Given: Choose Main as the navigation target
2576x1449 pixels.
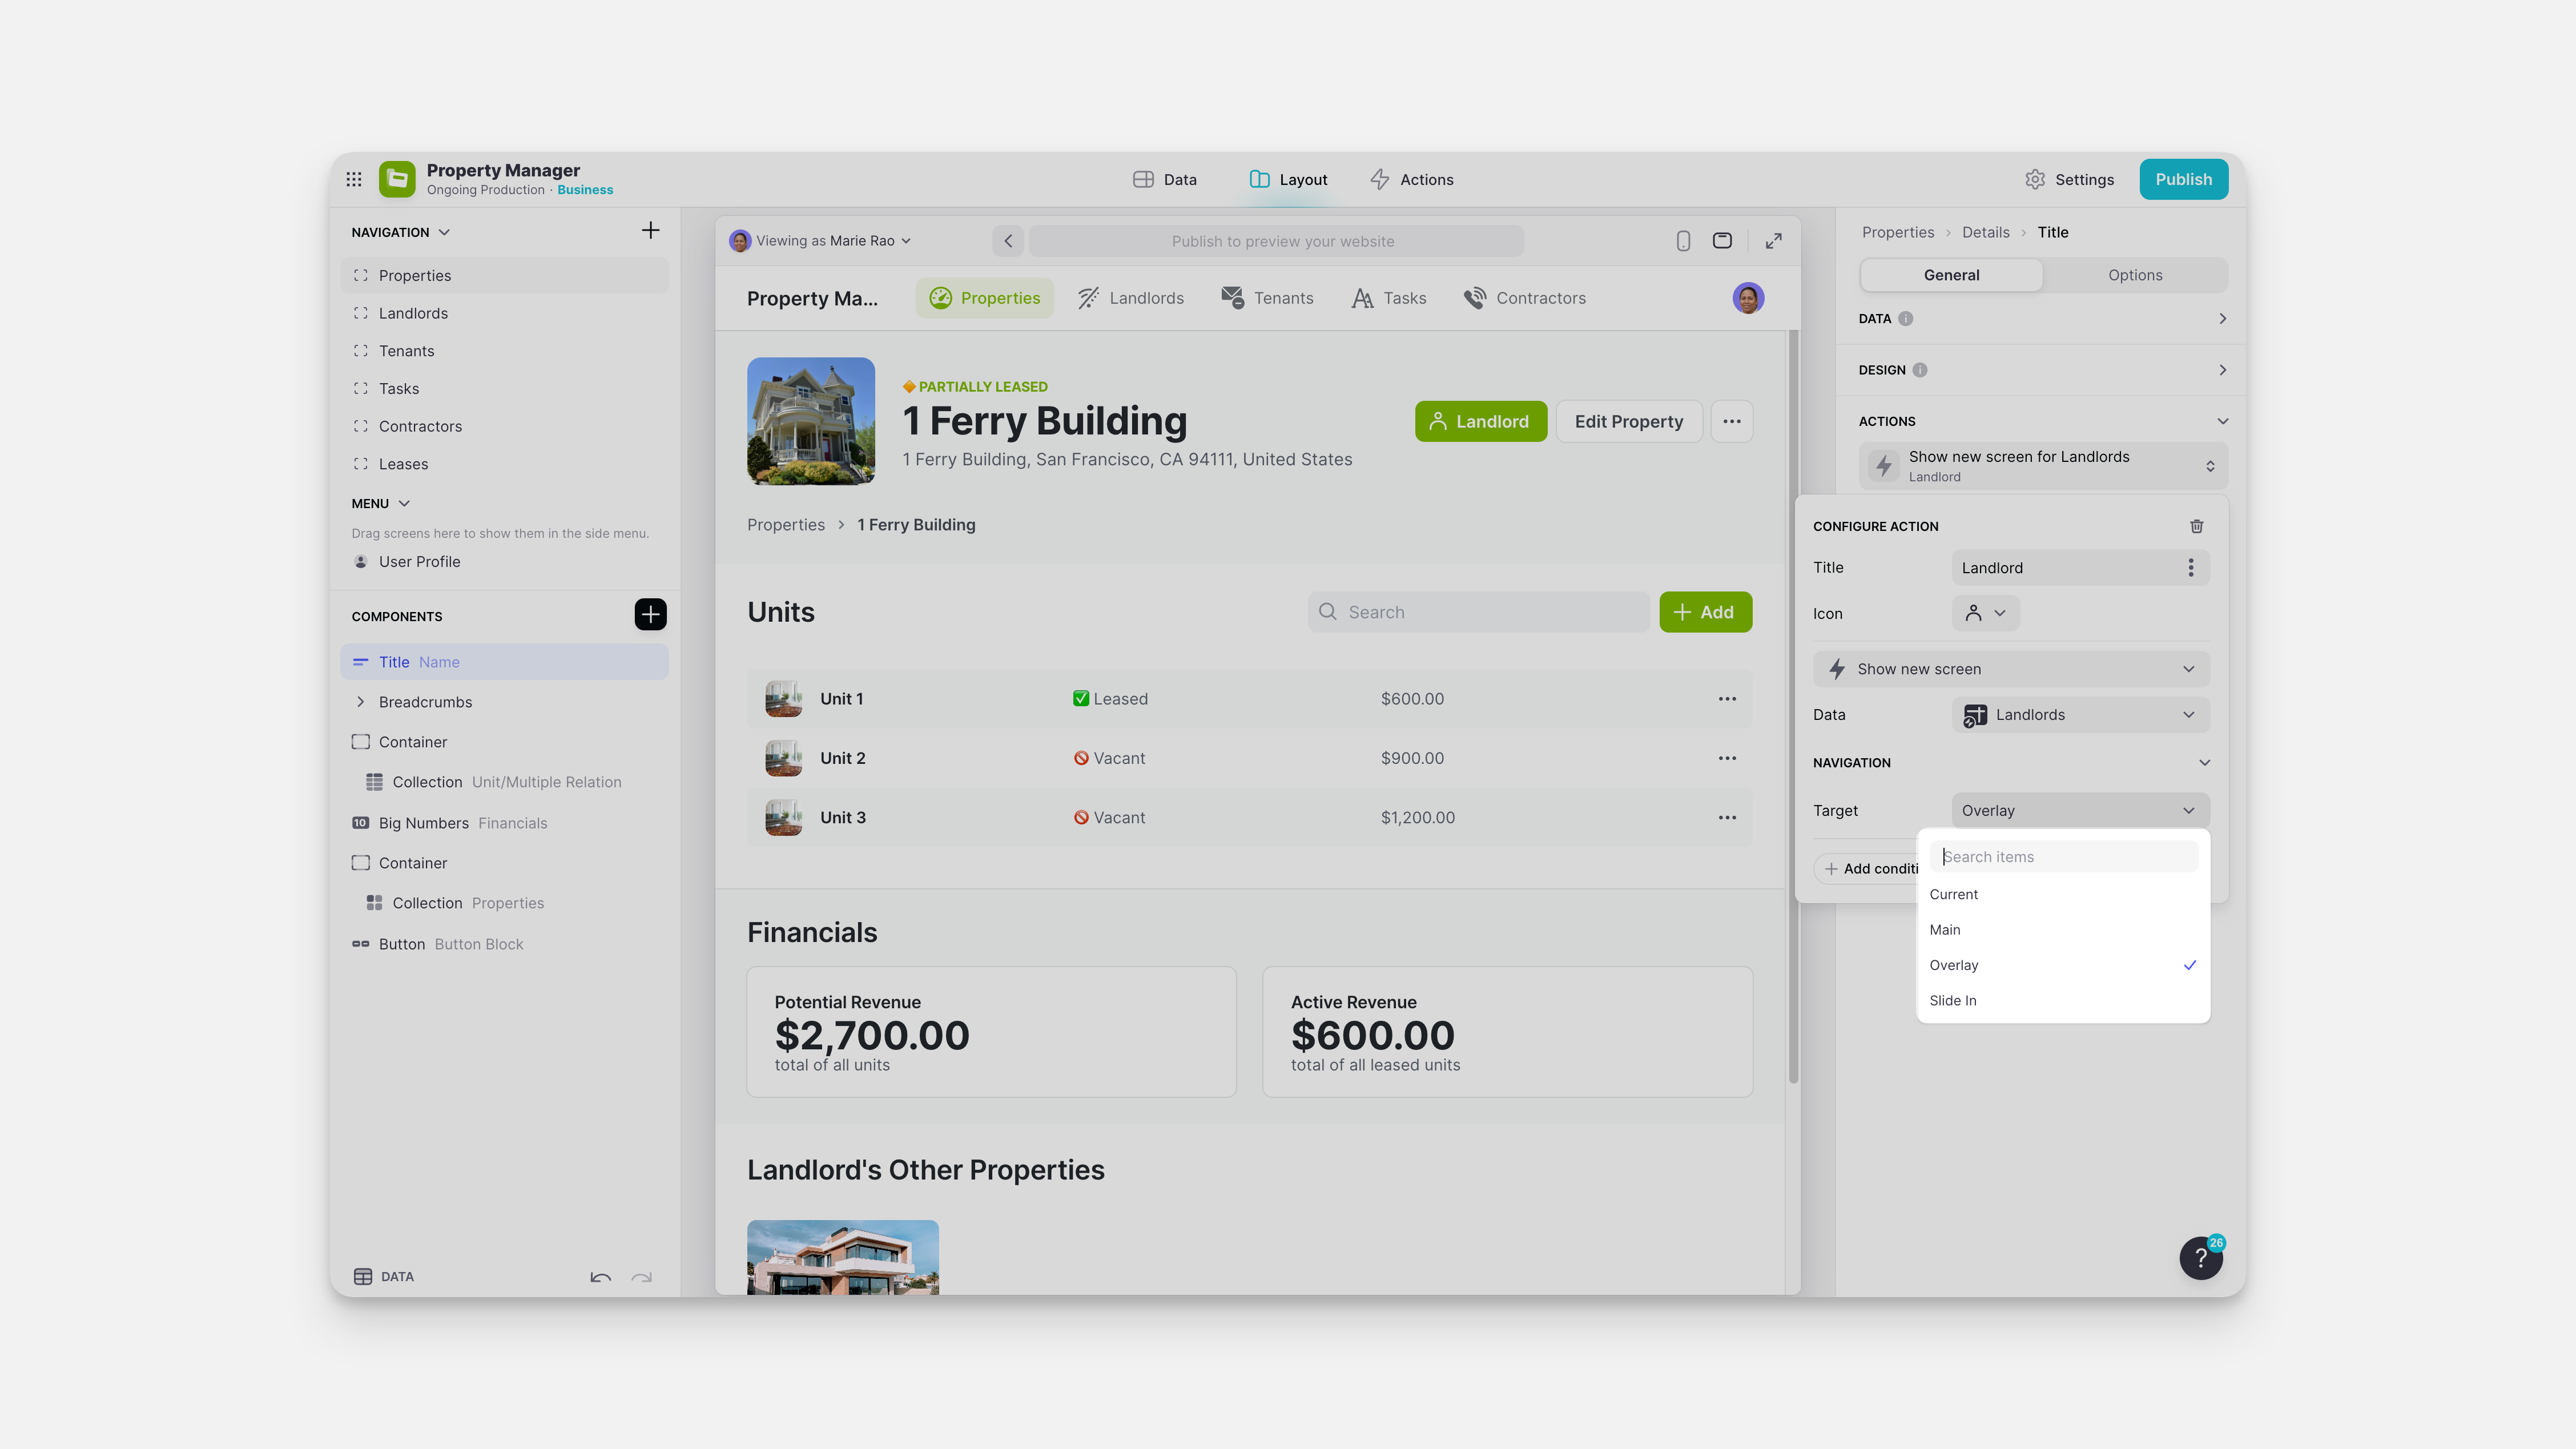Looking at the screenshot, I should click(x=1944, y=930).
